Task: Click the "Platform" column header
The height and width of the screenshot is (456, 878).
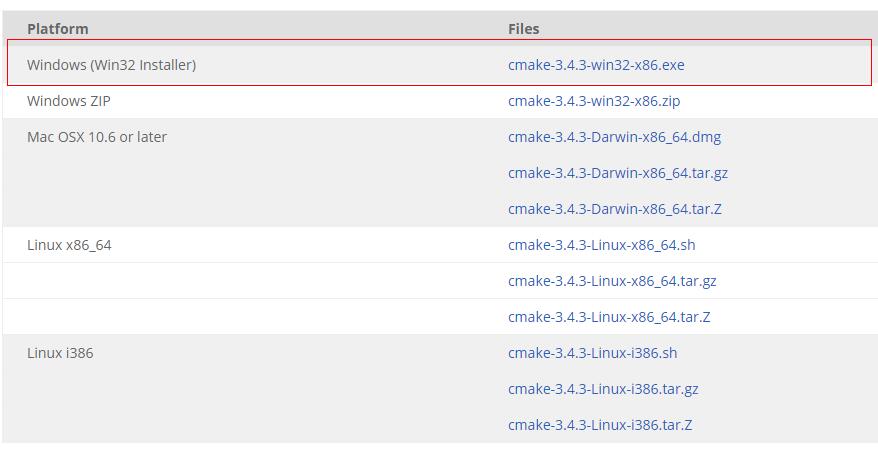Action: point(58,29)
